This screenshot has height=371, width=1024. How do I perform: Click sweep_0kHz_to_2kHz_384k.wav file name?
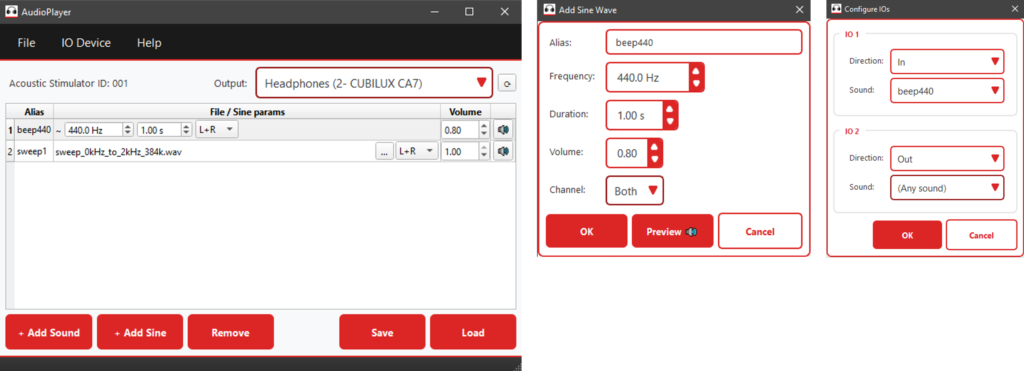point(118,152)
